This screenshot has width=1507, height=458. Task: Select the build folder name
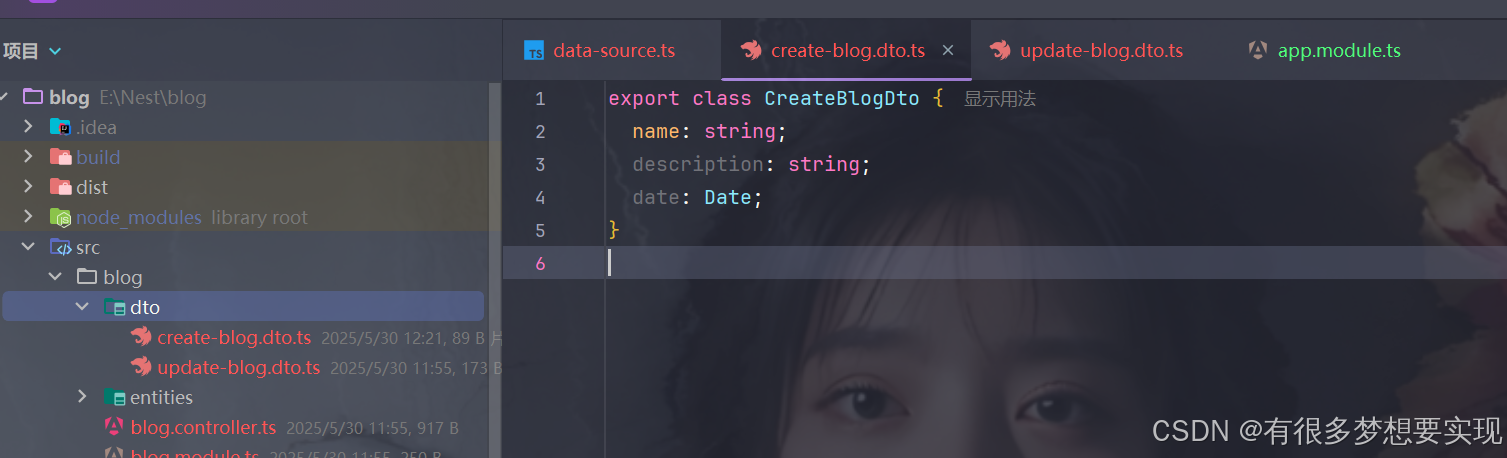click(98, 157)
